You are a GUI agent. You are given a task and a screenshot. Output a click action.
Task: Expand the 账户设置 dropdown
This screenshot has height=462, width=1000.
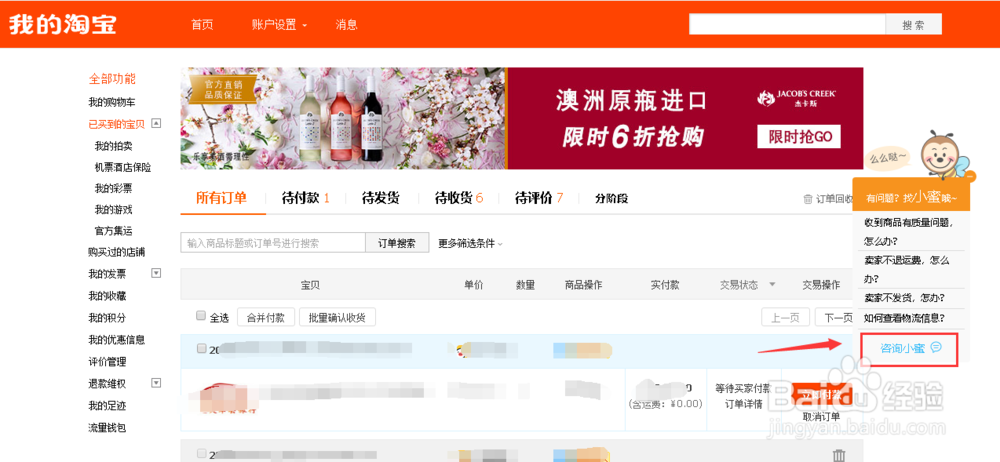[x=279, y=25]
